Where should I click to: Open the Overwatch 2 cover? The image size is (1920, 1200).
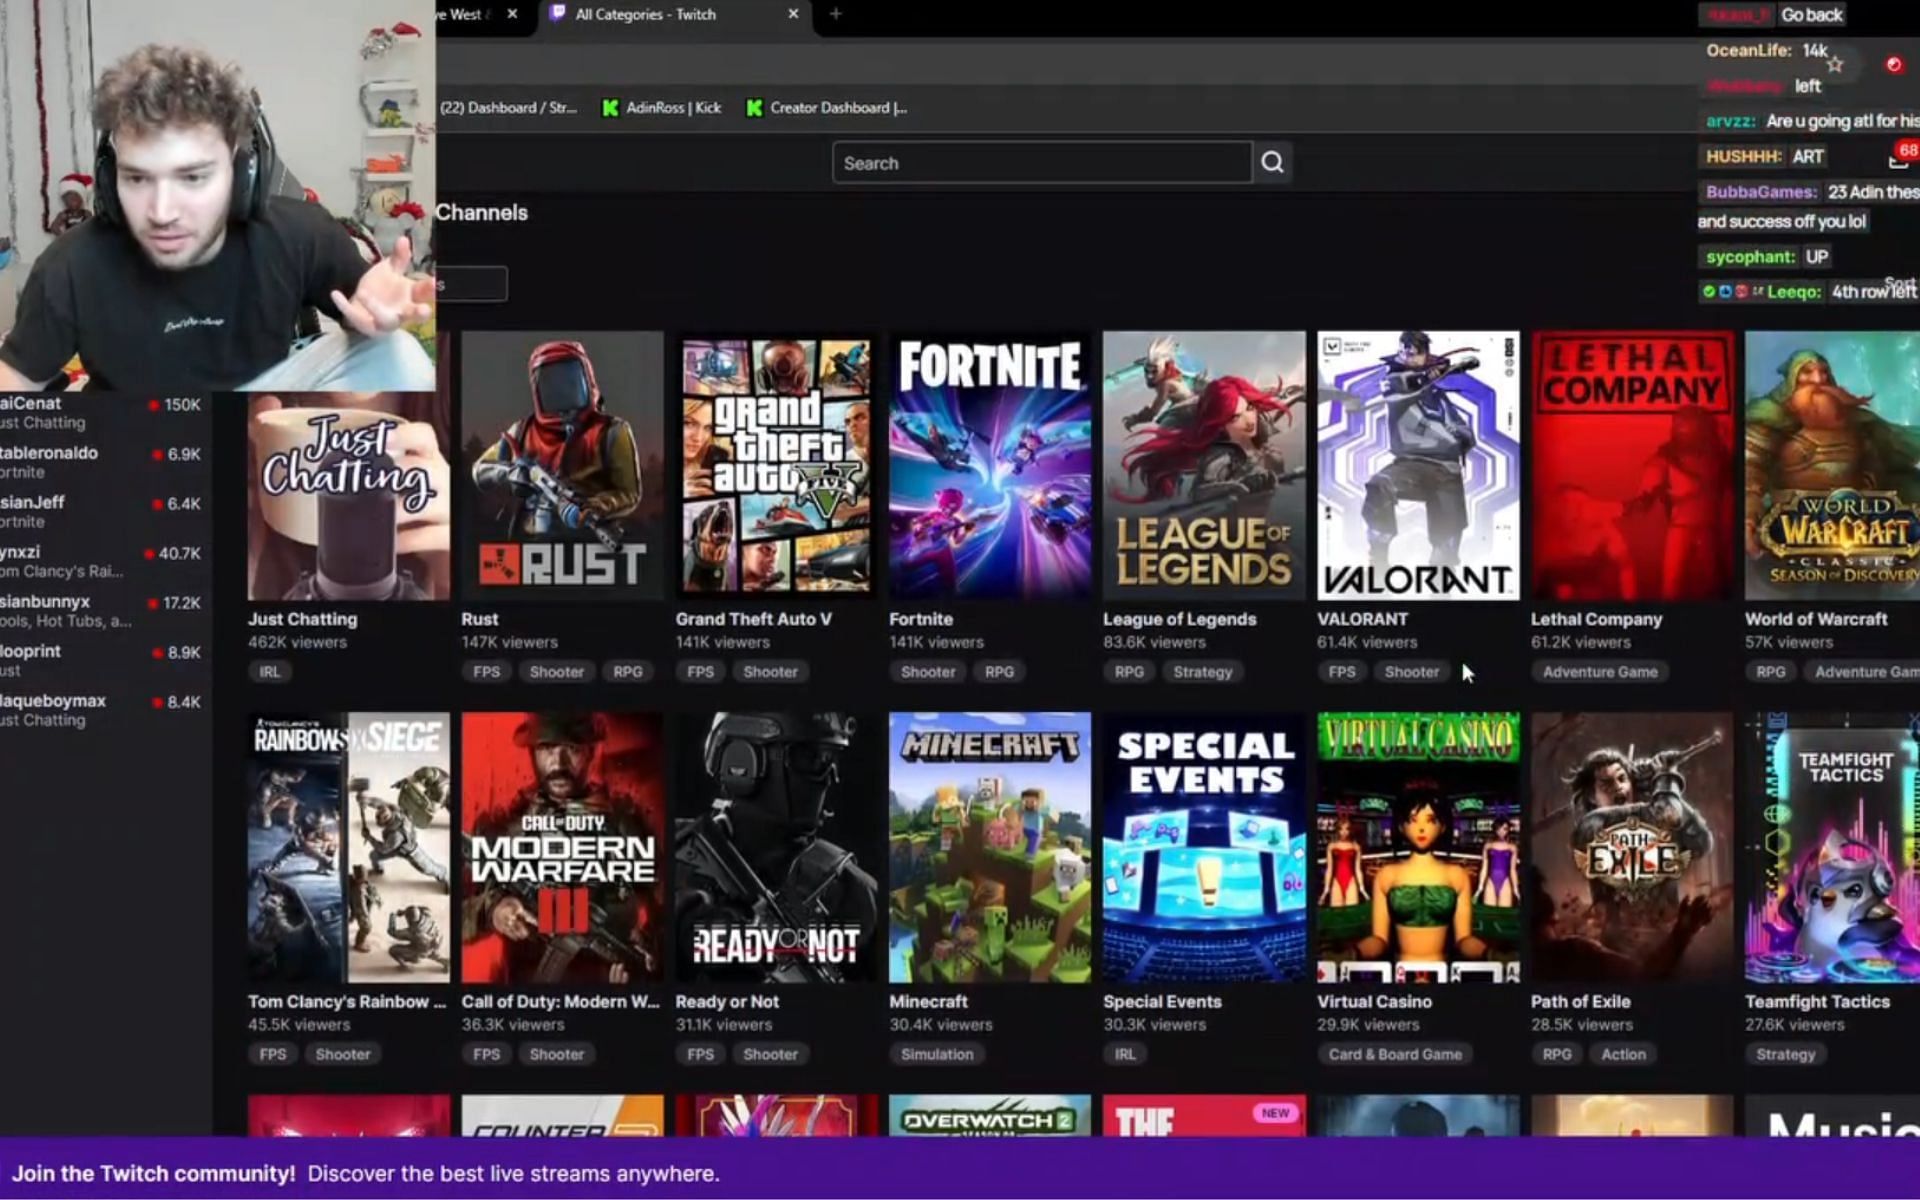click(990, 1115)
